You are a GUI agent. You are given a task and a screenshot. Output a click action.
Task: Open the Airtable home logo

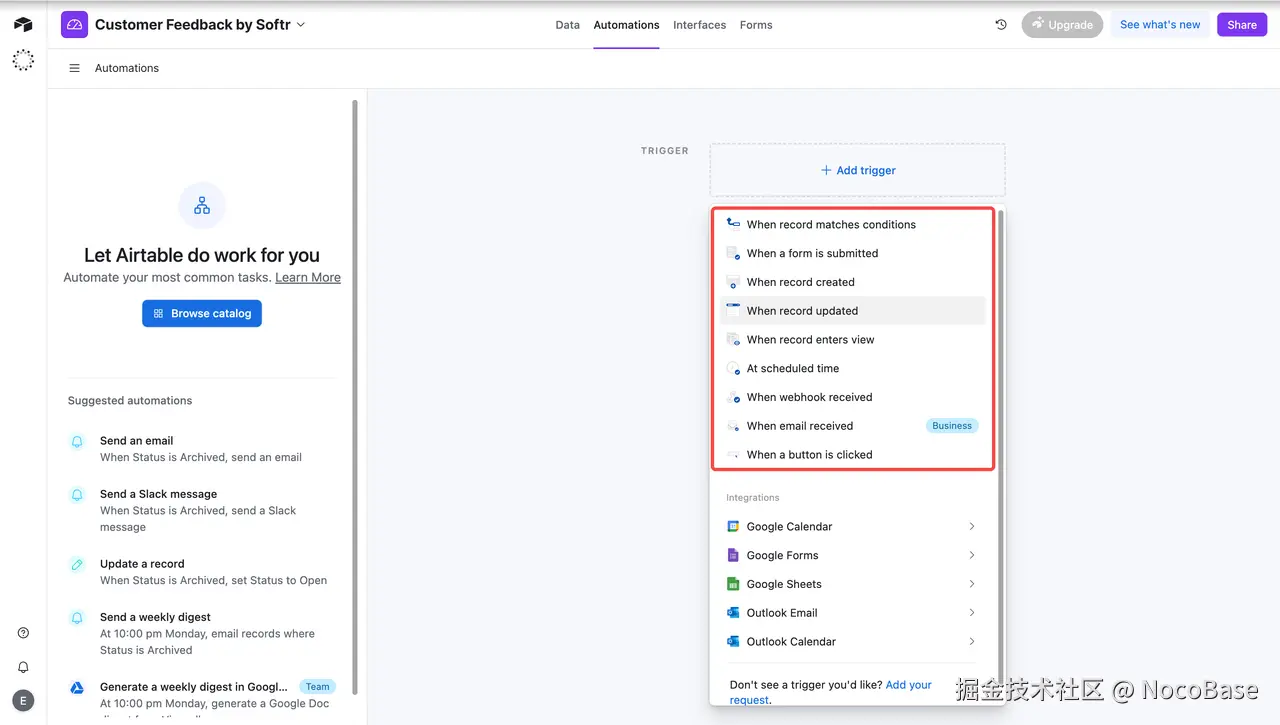point(23,24)
